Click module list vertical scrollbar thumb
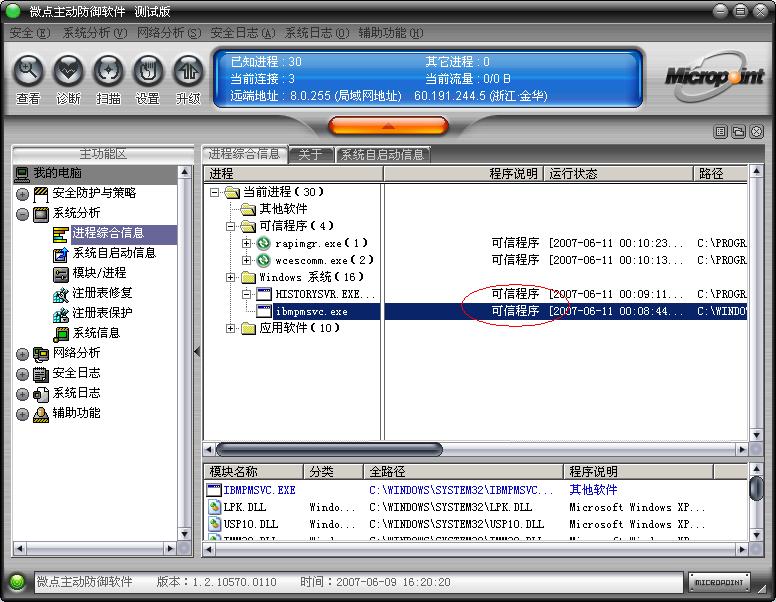The height and width of the screenshot is (602, 776). click(x=756, y=489)
